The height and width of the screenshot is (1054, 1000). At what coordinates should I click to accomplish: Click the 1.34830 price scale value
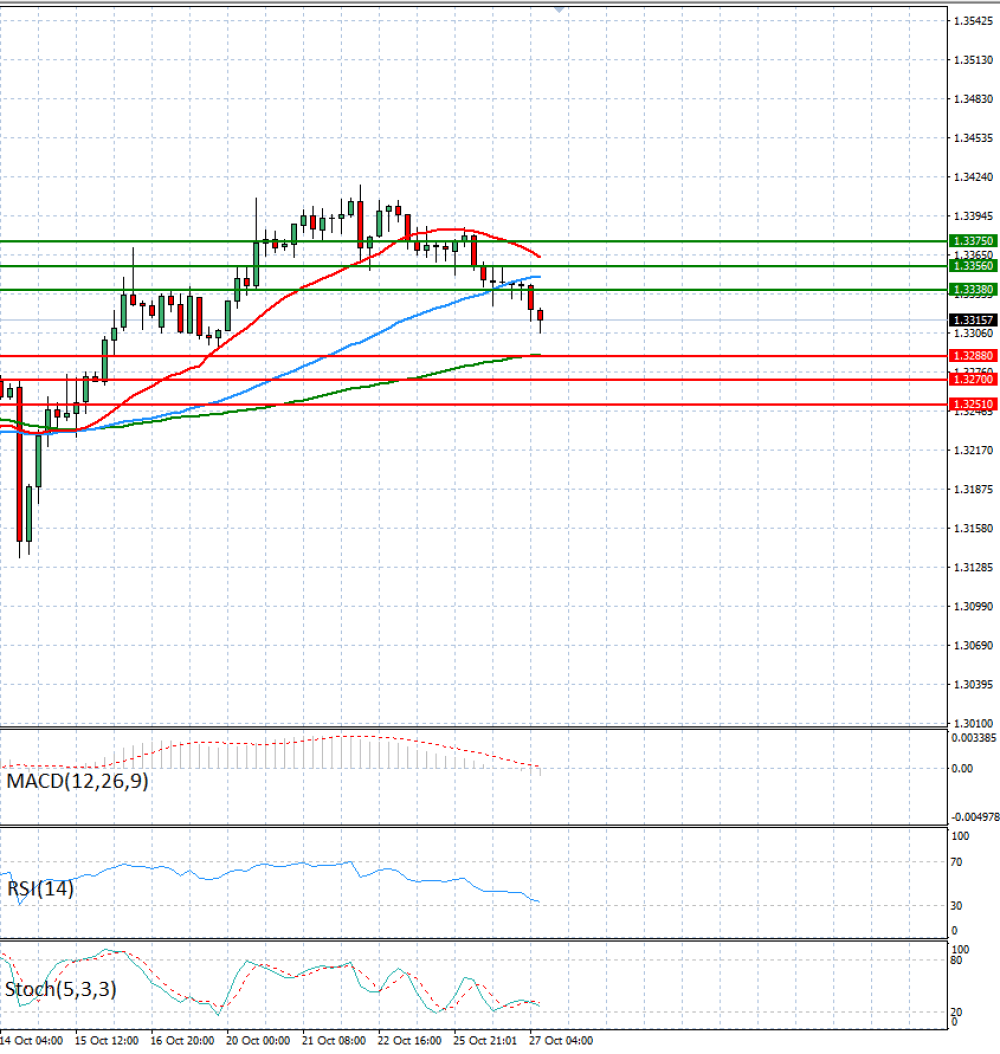[973, 99]
